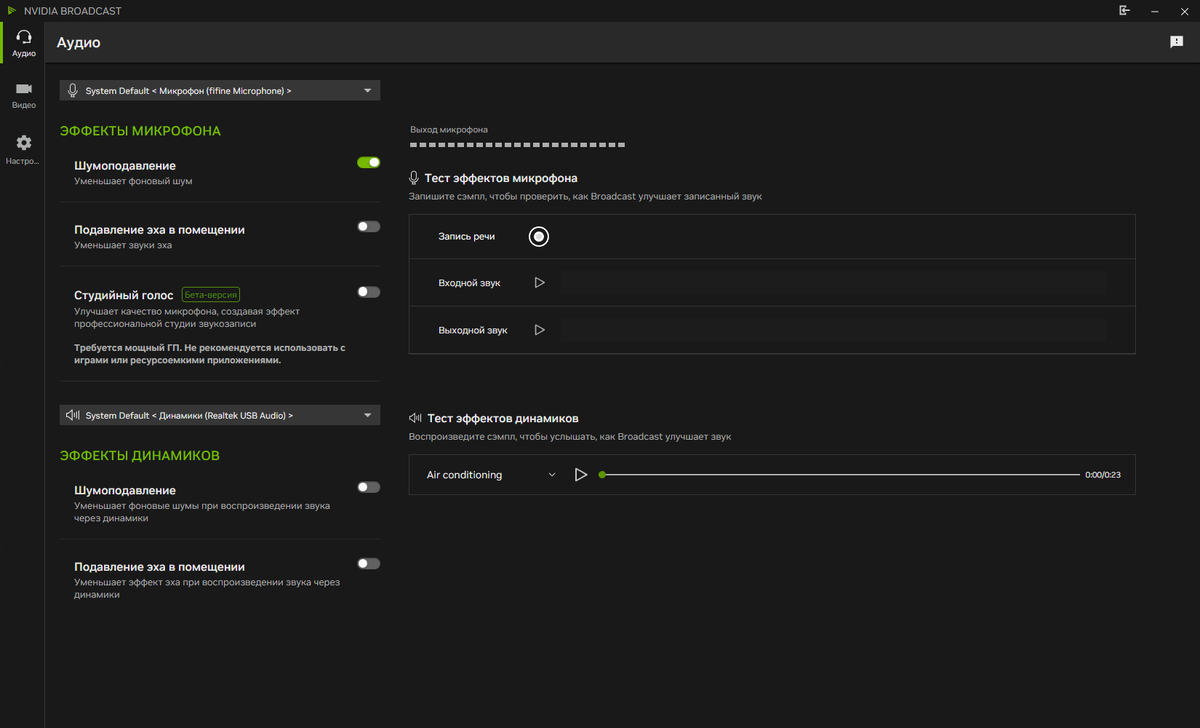Screen dimensions: 1200x728
Task: Click the Выход микрофона level meter
Action: click(x=518, y=145)
